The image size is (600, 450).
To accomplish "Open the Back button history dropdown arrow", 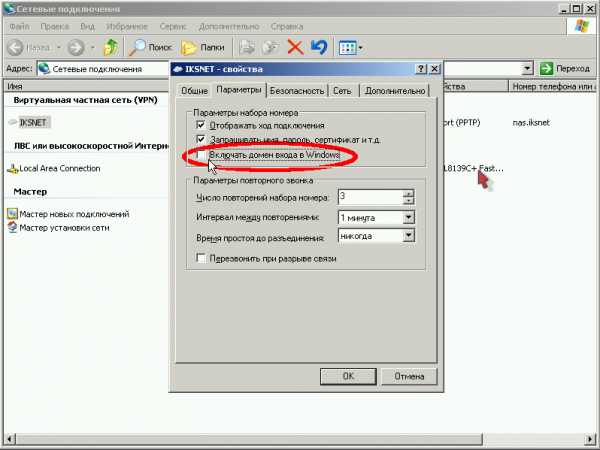I will click(x=59, y=48).
